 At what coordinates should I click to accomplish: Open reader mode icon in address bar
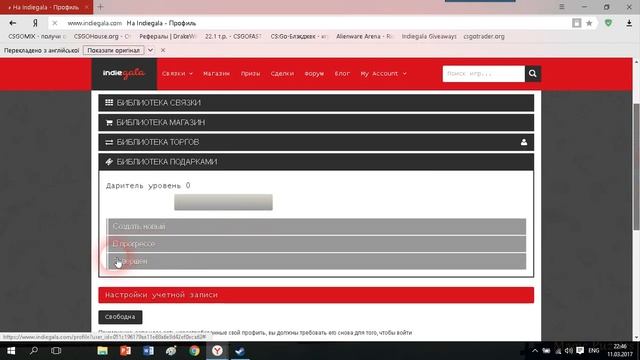coord(576,23)
